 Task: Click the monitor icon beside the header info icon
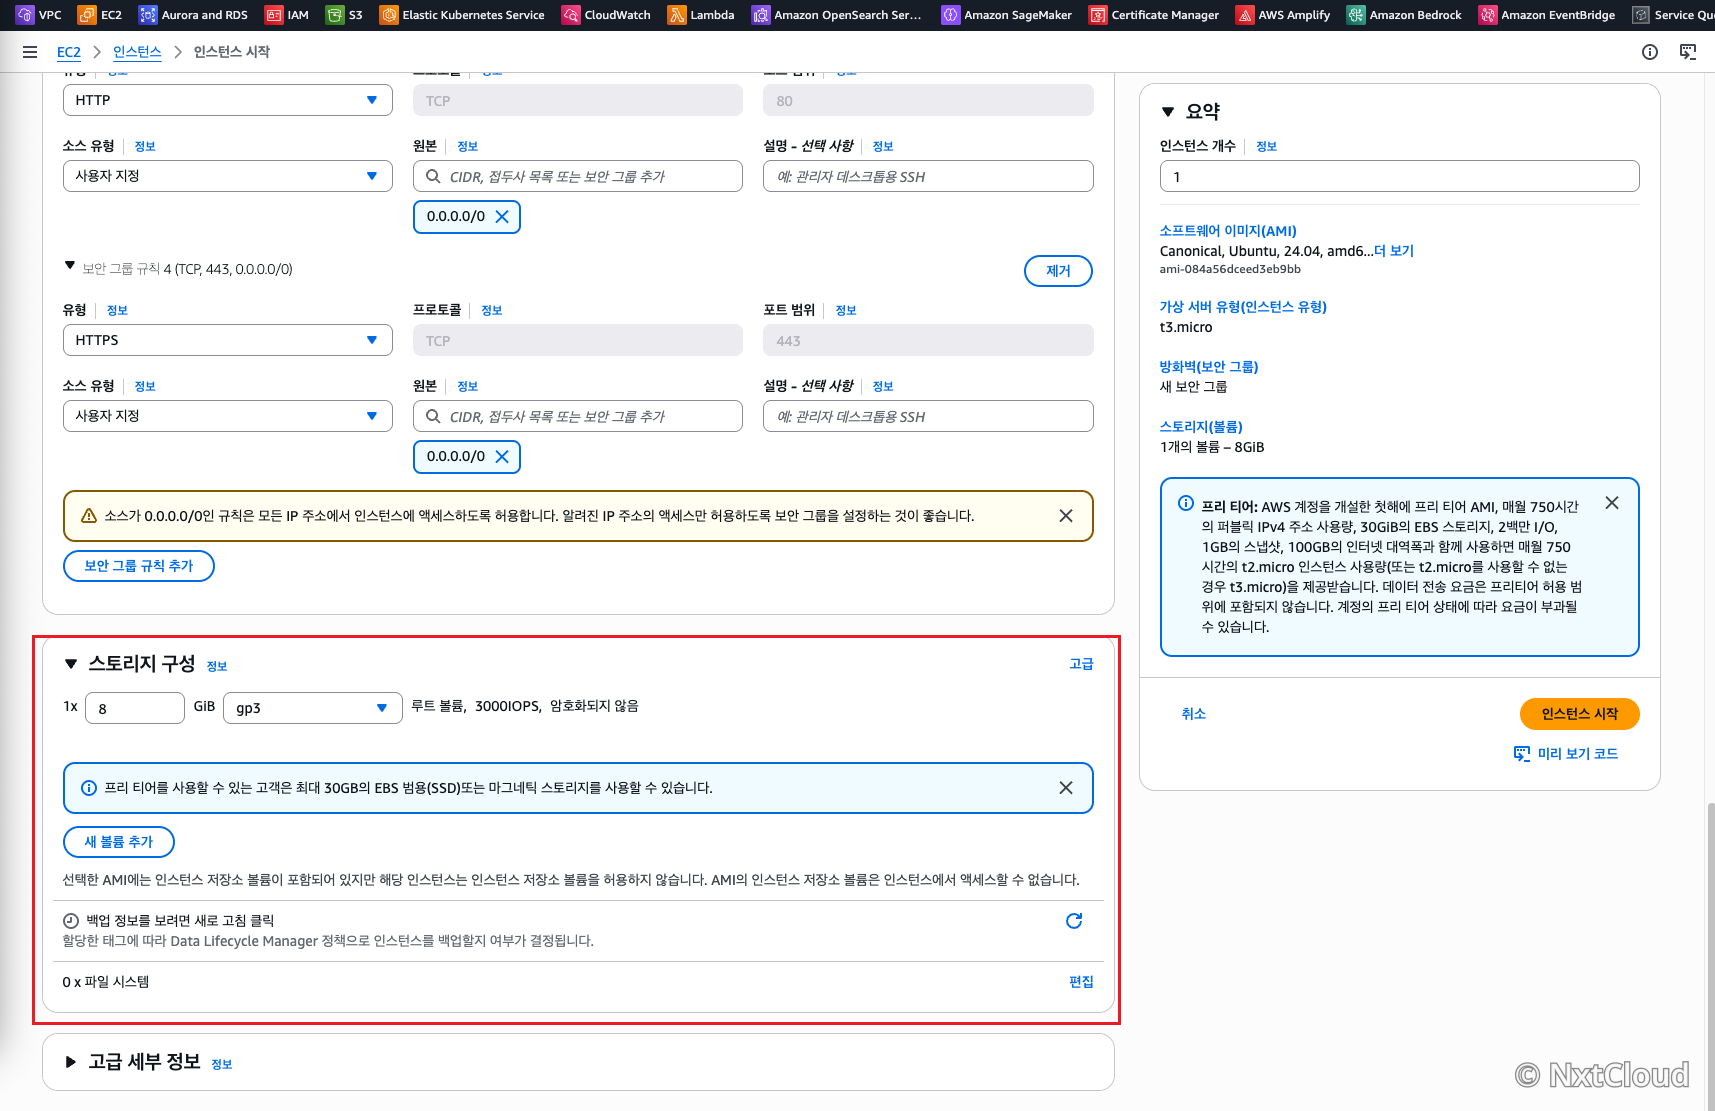tap(1688, 52)
